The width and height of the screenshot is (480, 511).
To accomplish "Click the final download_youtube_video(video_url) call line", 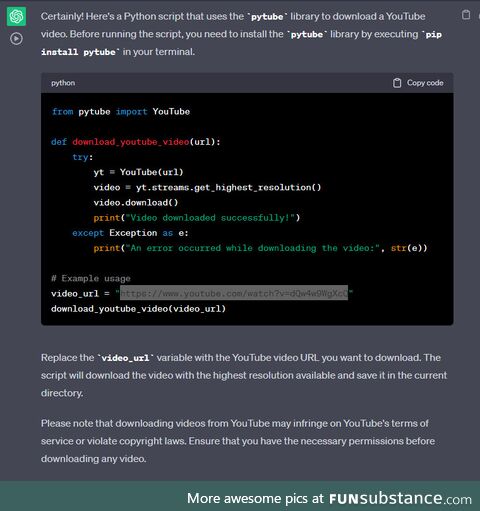I will click(138, 309).
